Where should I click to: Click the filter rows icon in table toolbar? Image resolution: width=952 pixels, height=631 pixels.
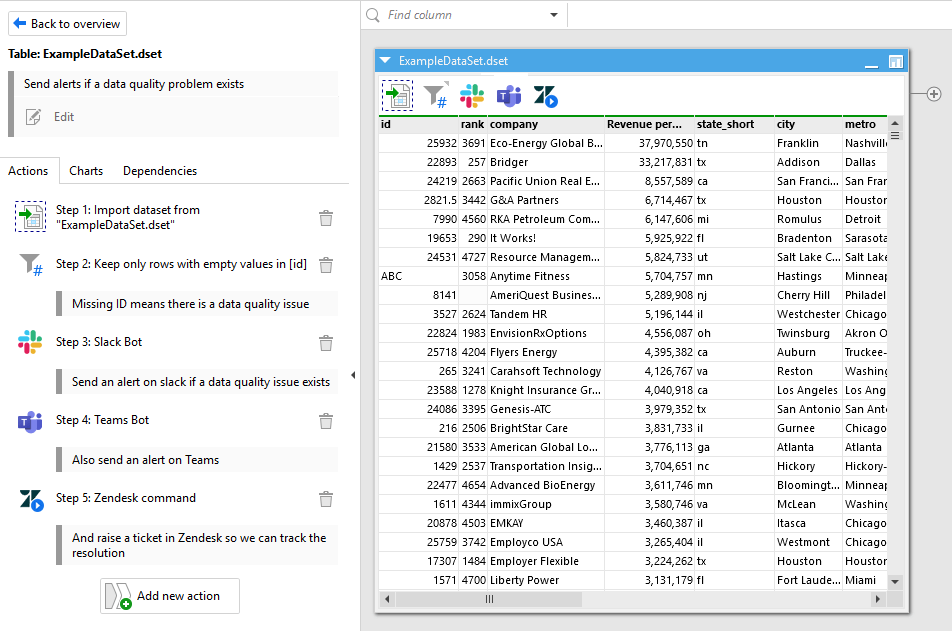pyautogui.click(x=435, y=95)
